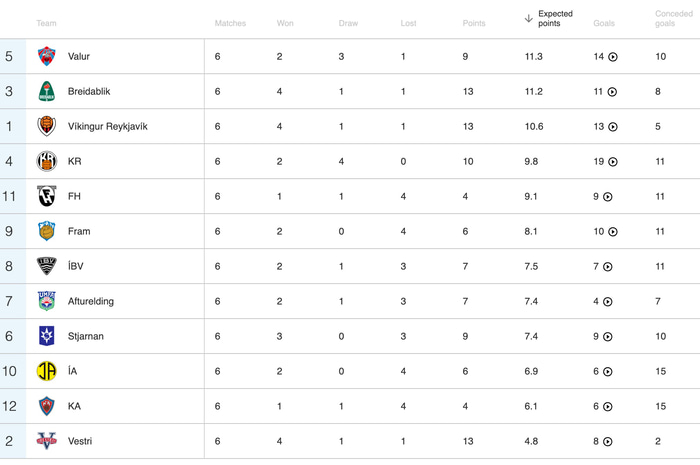
Task: Play Vestri's 8 goals video
Action: (x=607, y=441)
